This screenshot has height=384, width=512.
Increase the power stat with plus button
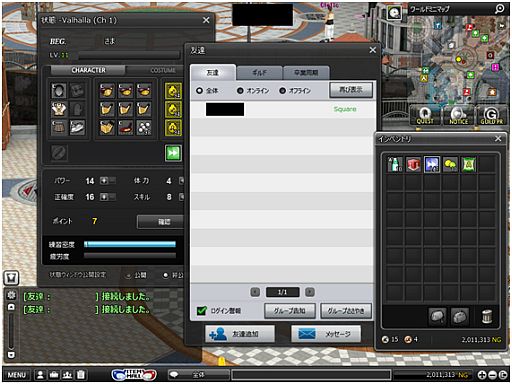pyautogui.click(x=104, y=181)
